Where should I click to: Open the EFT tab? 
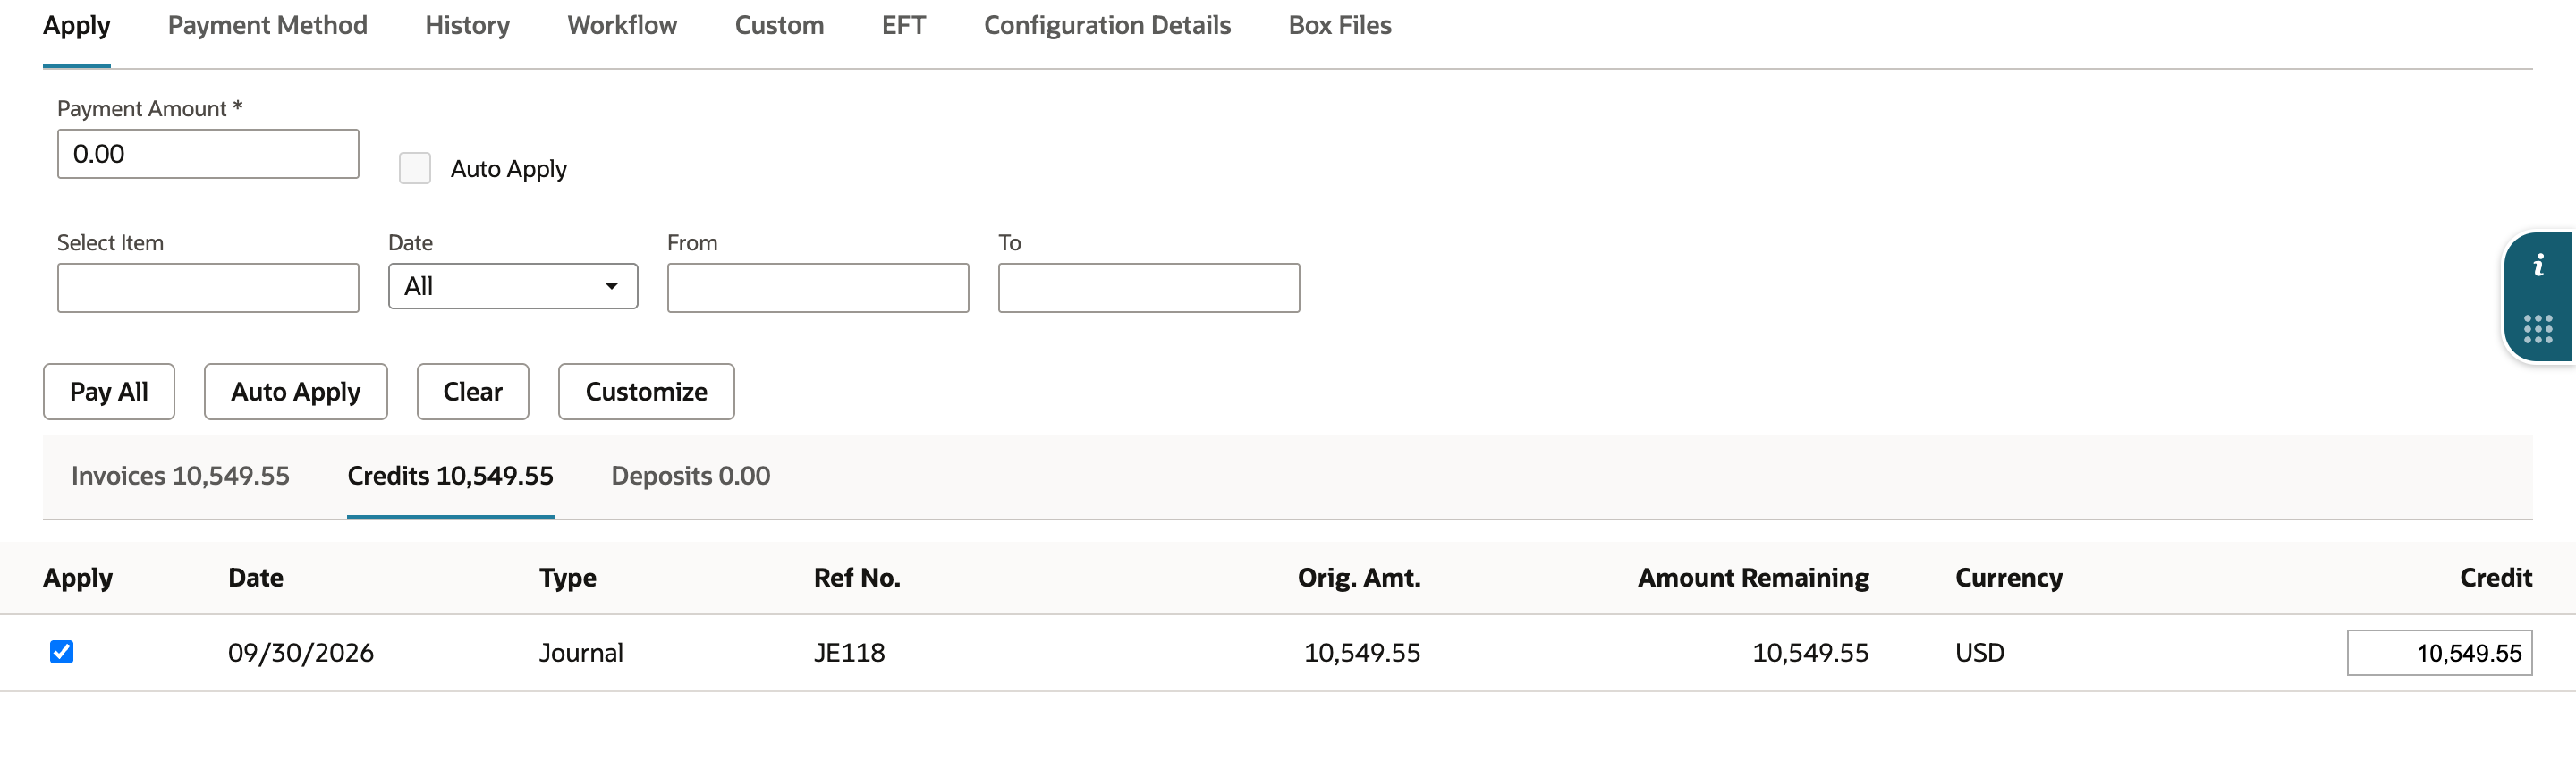[903, 25]
